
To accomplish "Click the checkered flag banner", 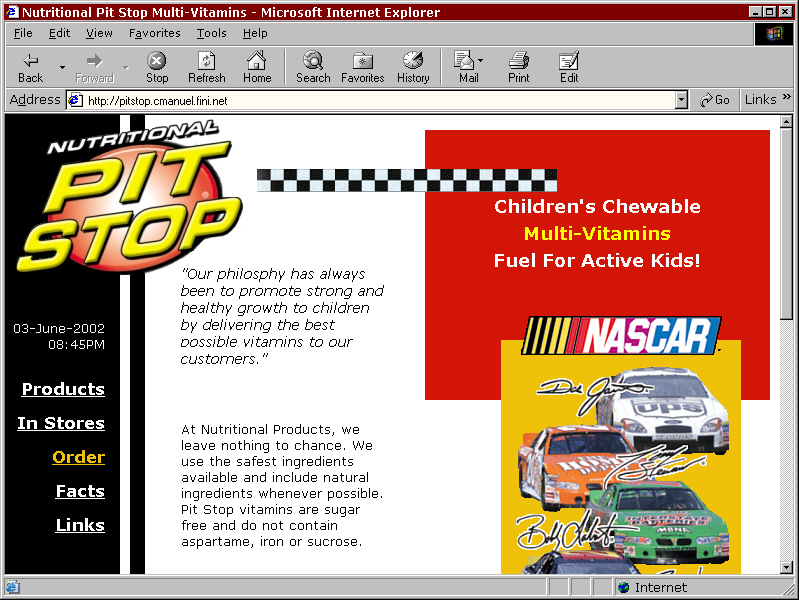I will (x=407, y=180).
